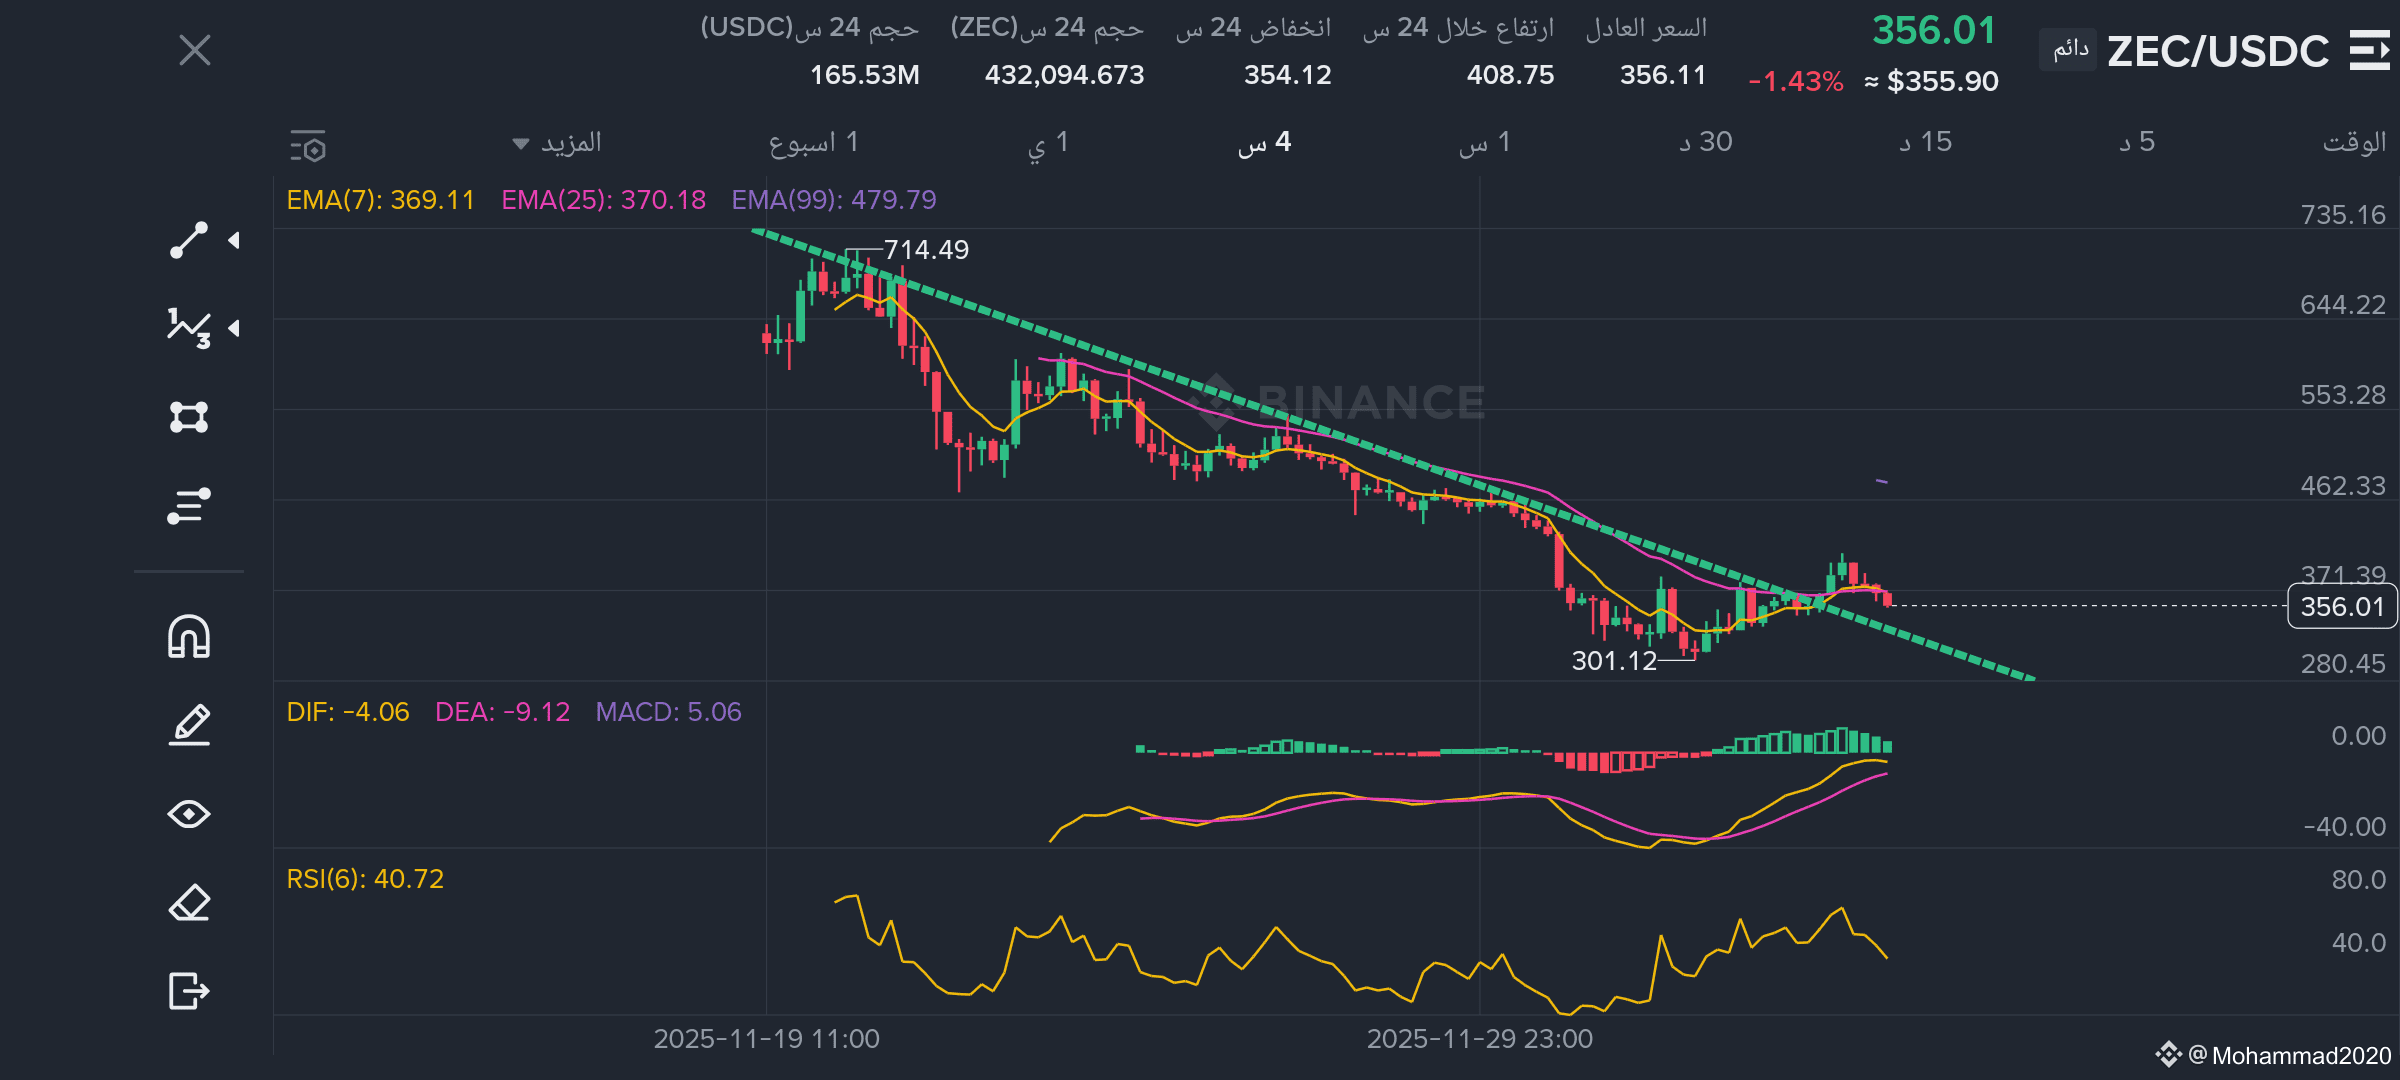Select the الوقت time chart option

tap(2353, 143)
